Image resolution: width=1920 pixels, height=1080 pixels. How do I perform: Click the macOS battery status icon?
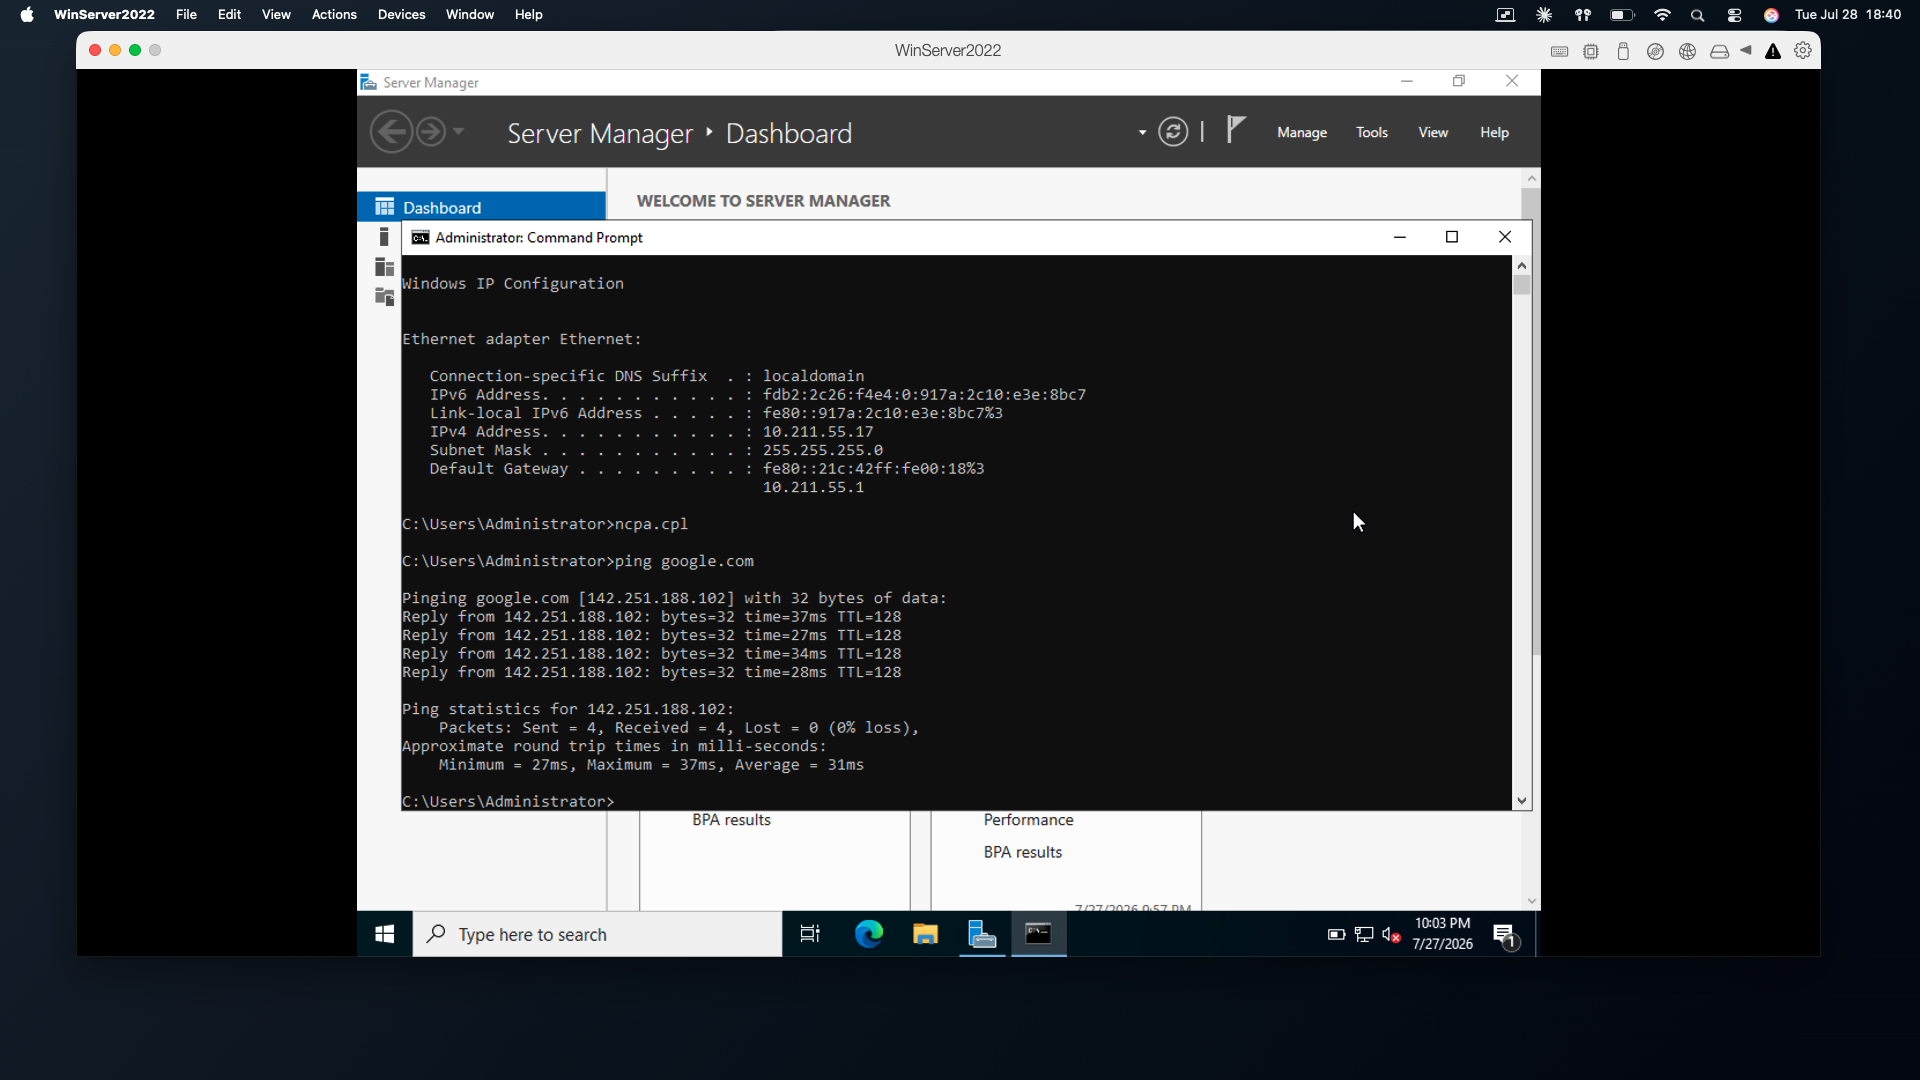(1622, 15)
